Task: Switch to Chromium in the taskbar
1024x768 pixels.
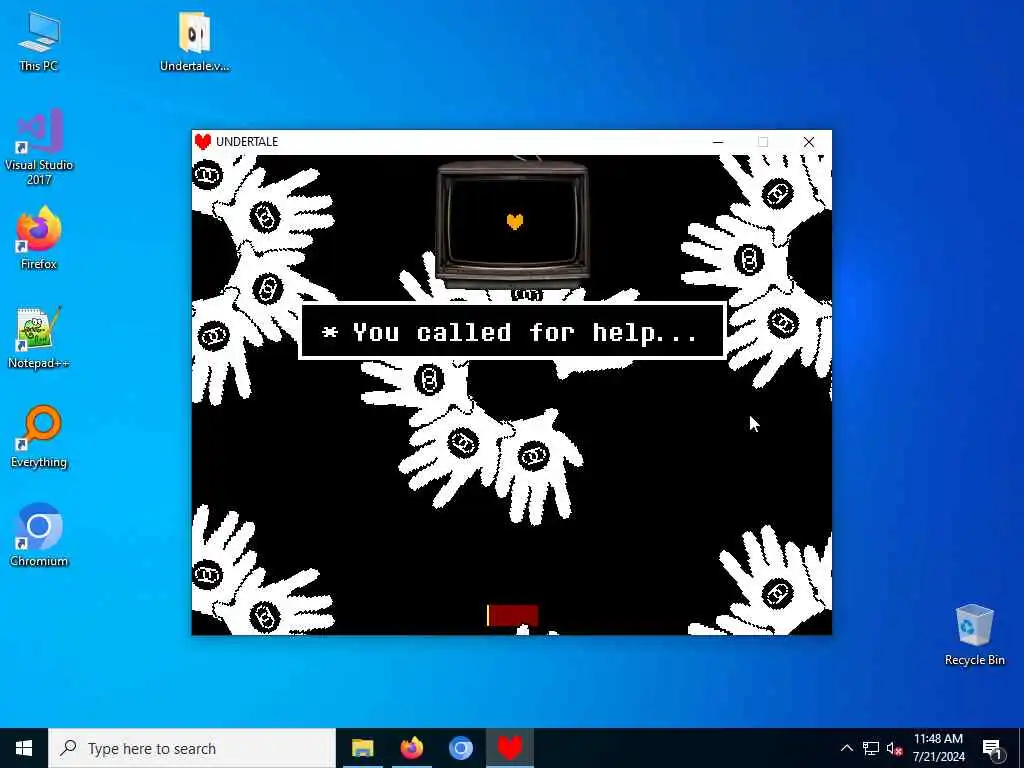Action: 460,748
